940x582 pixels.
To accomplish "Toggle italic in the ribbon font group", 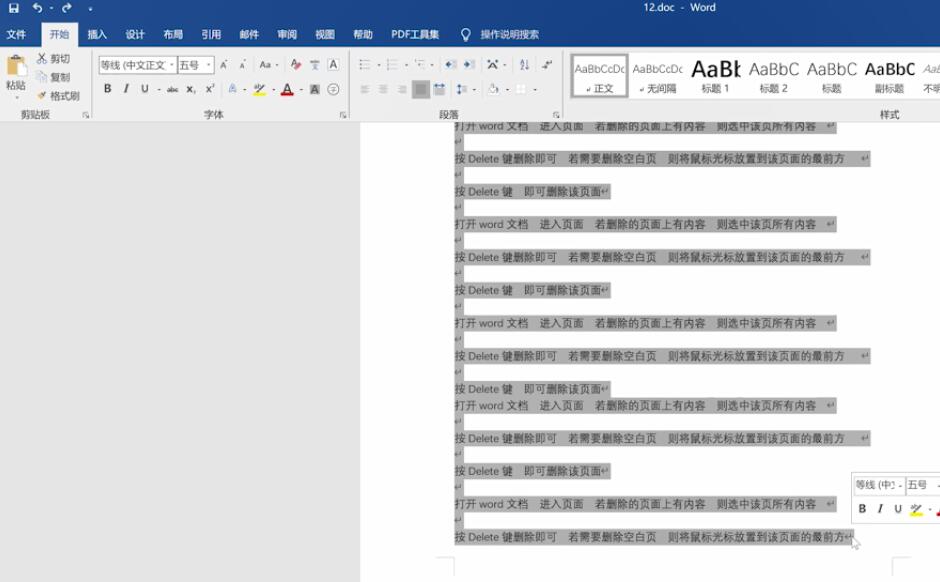I will tap(126, 89).
